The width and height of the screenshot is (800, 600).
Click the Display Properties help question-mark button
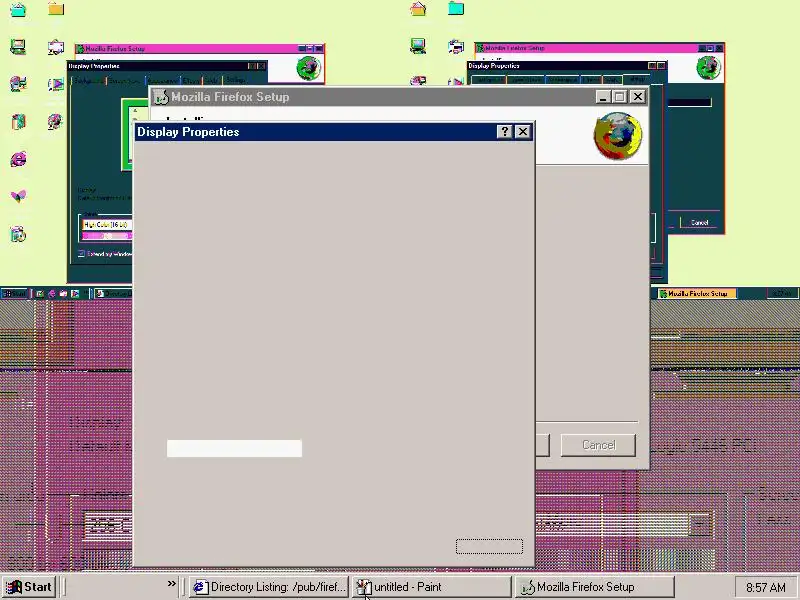505,132
